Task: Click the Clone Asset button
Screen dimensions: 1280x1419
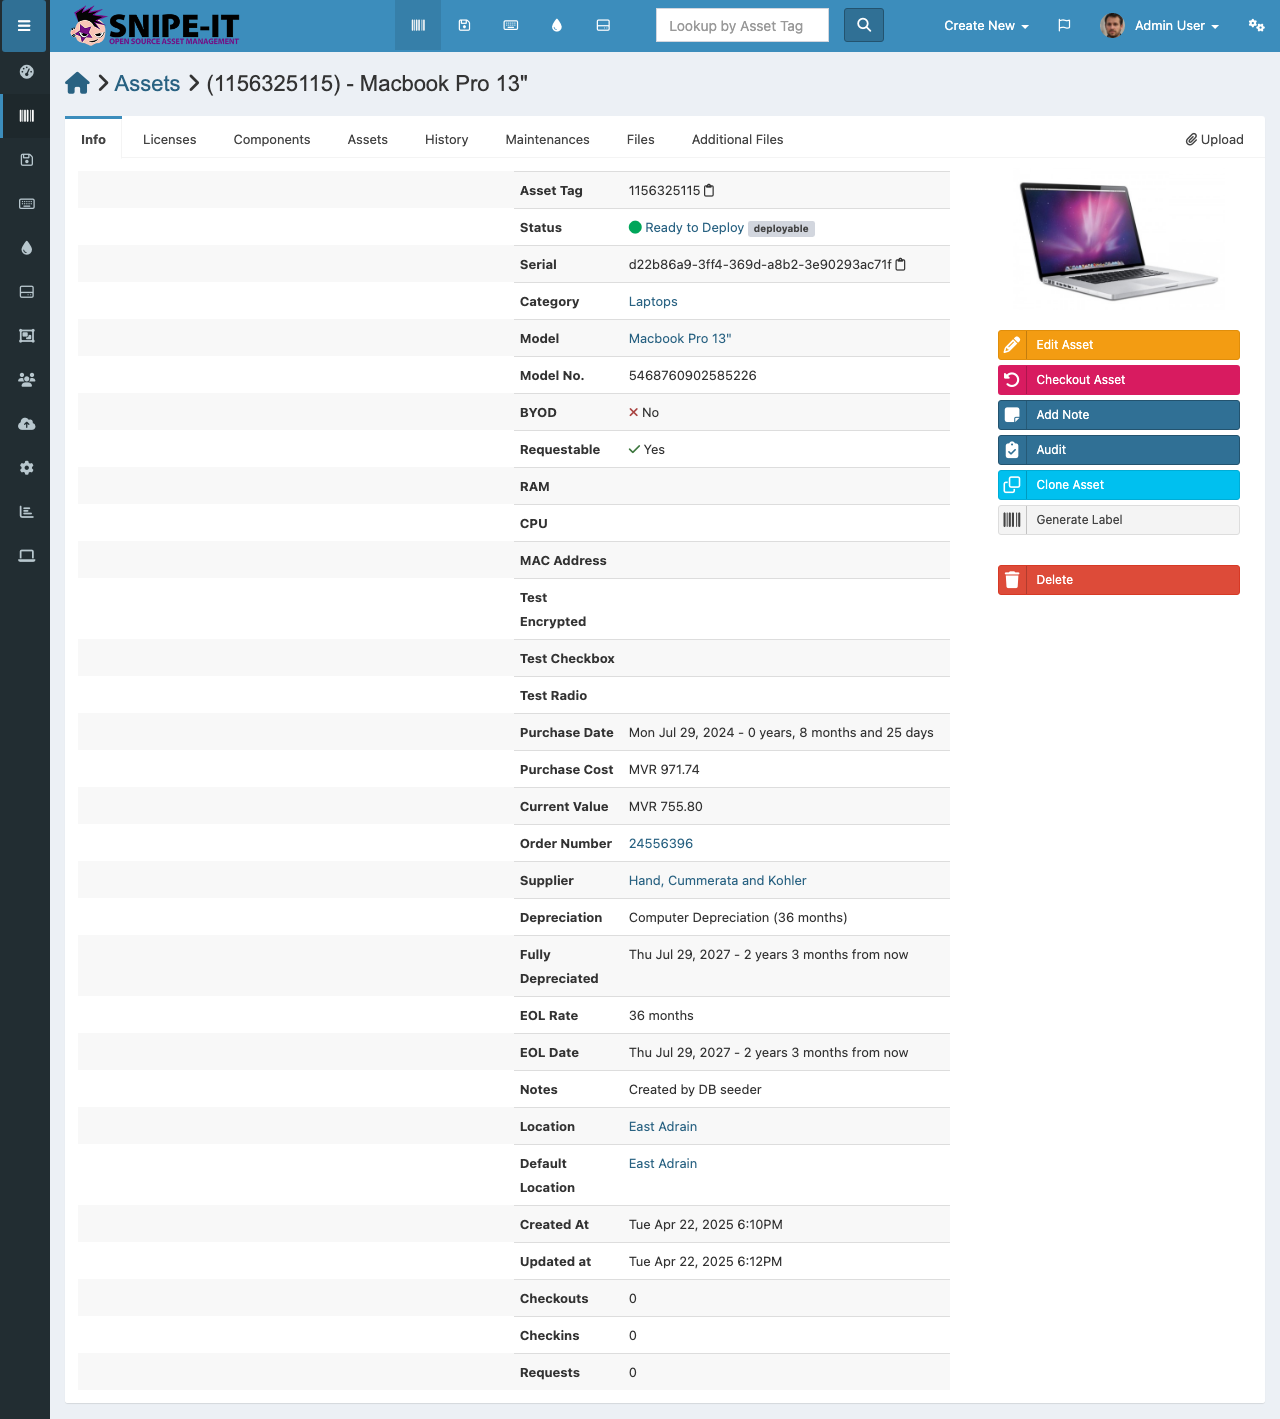Action: [1118, 485]
